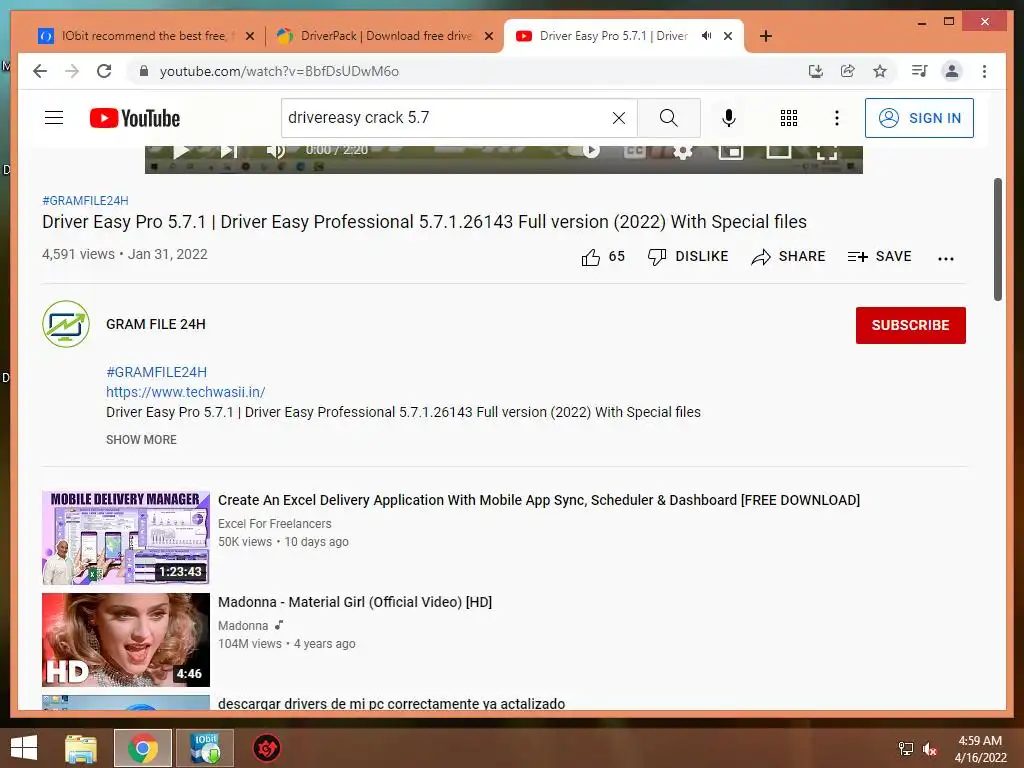Open Madonna Material Girl video title
1024x768 pixels.
tap(355, 602)
